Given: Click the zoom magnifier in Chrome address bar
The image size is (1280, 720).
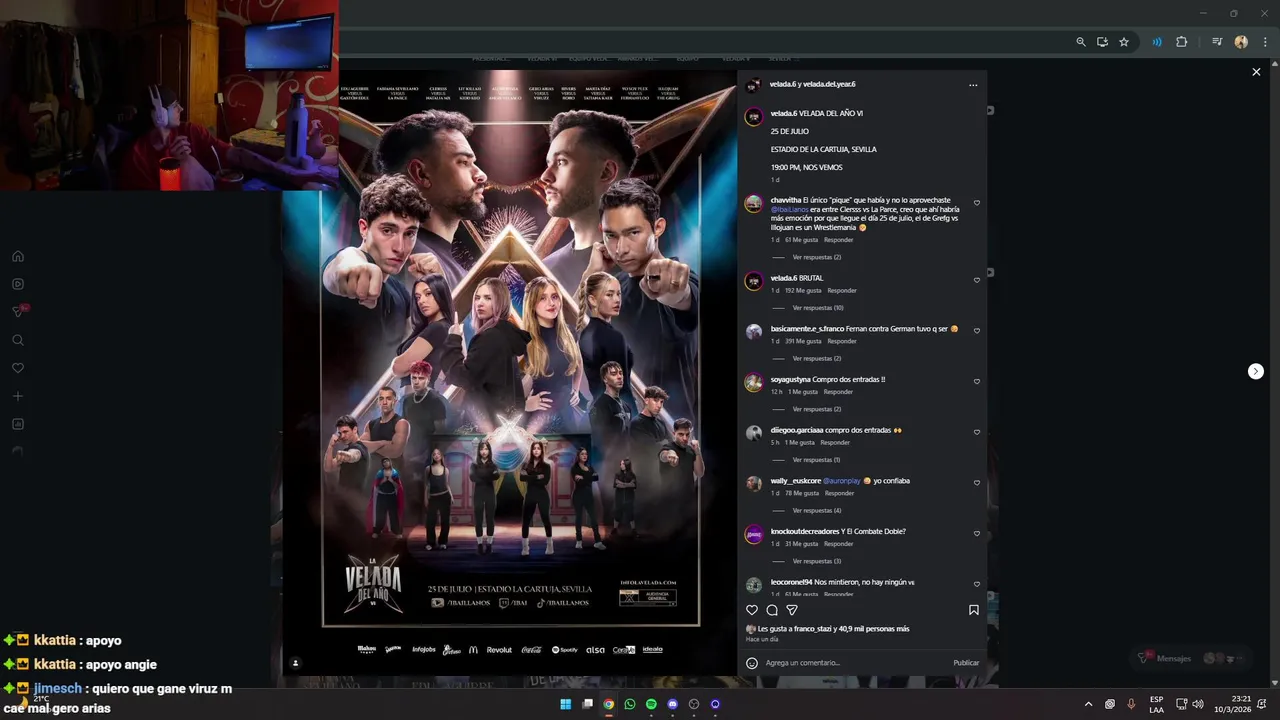Looking at the screenshot, I should tap(1081, 42).
